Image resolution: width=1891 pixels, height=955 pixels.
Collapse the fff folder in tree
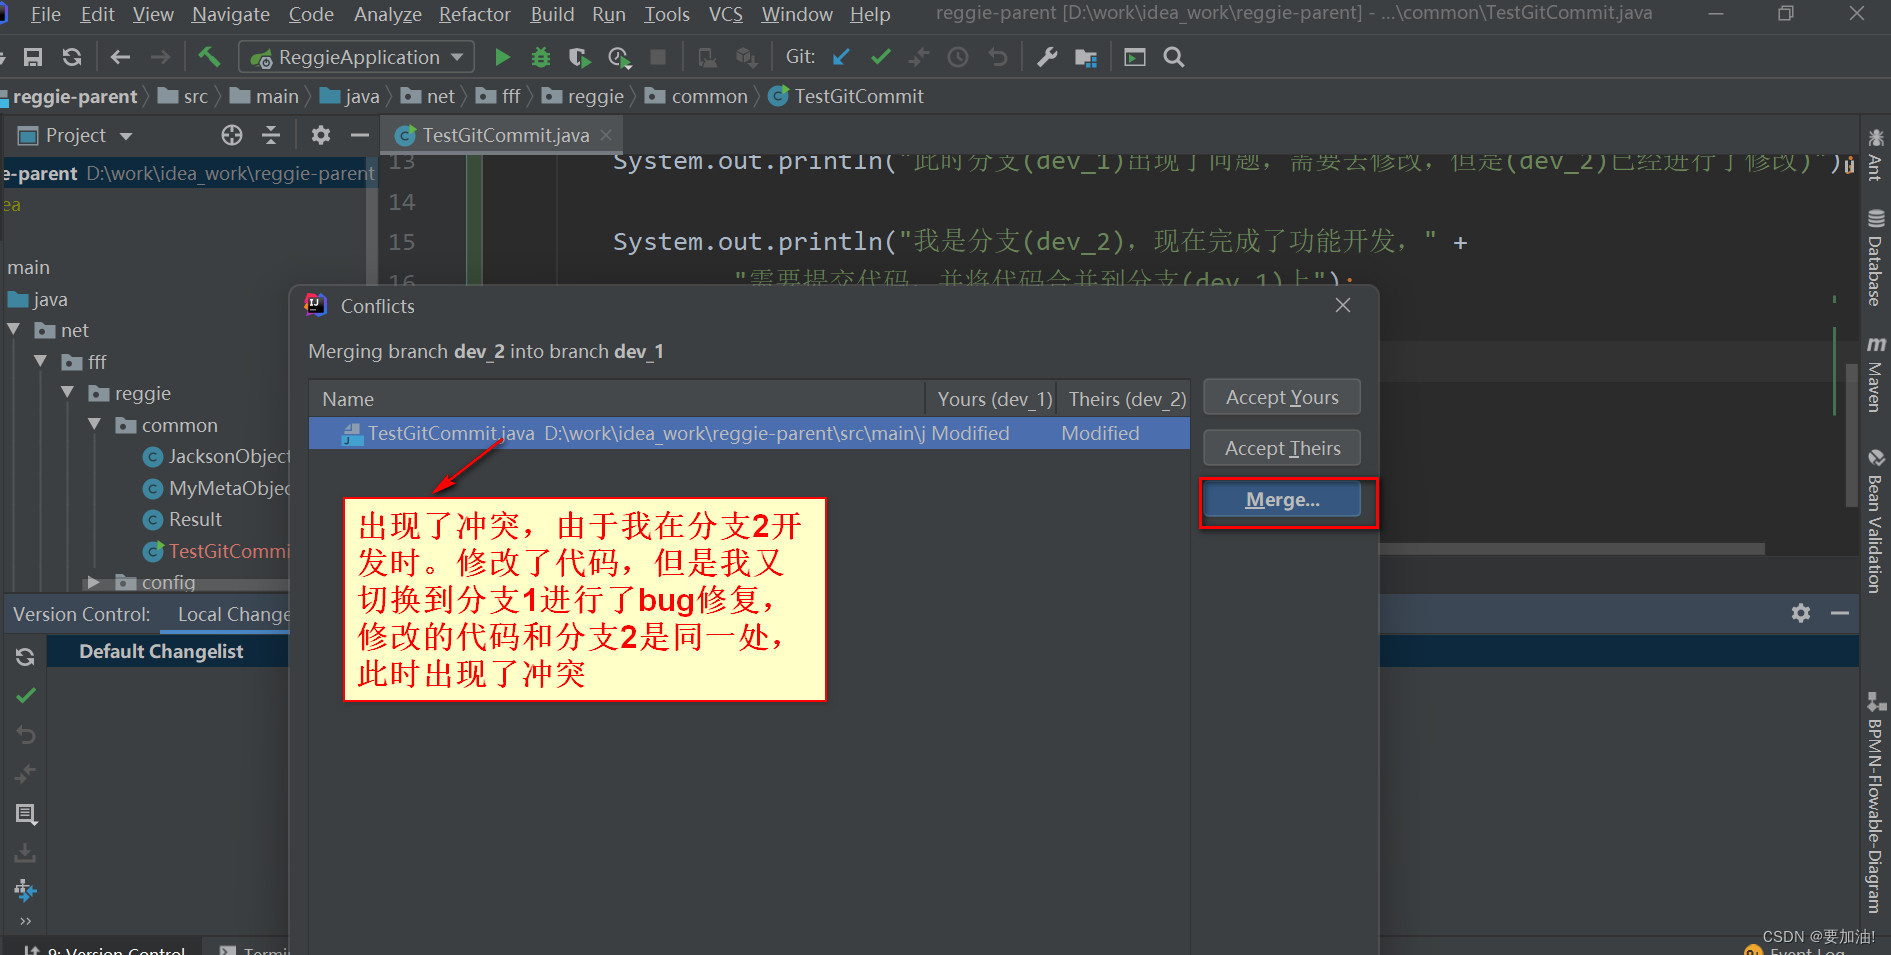click(41, 361)
